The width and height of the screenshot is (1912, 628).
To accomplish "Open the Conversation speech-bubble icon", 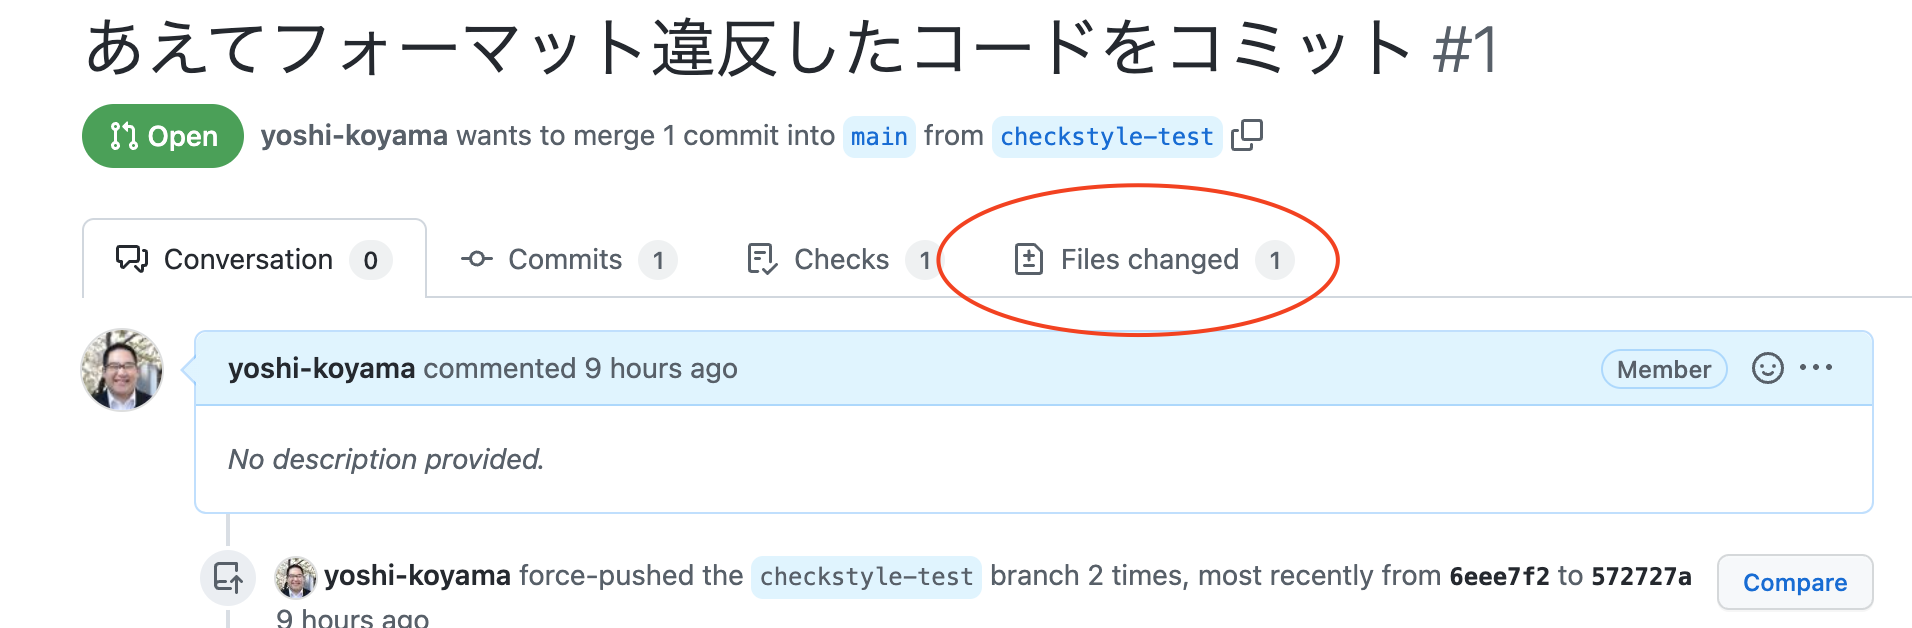I will click(129, 259).
